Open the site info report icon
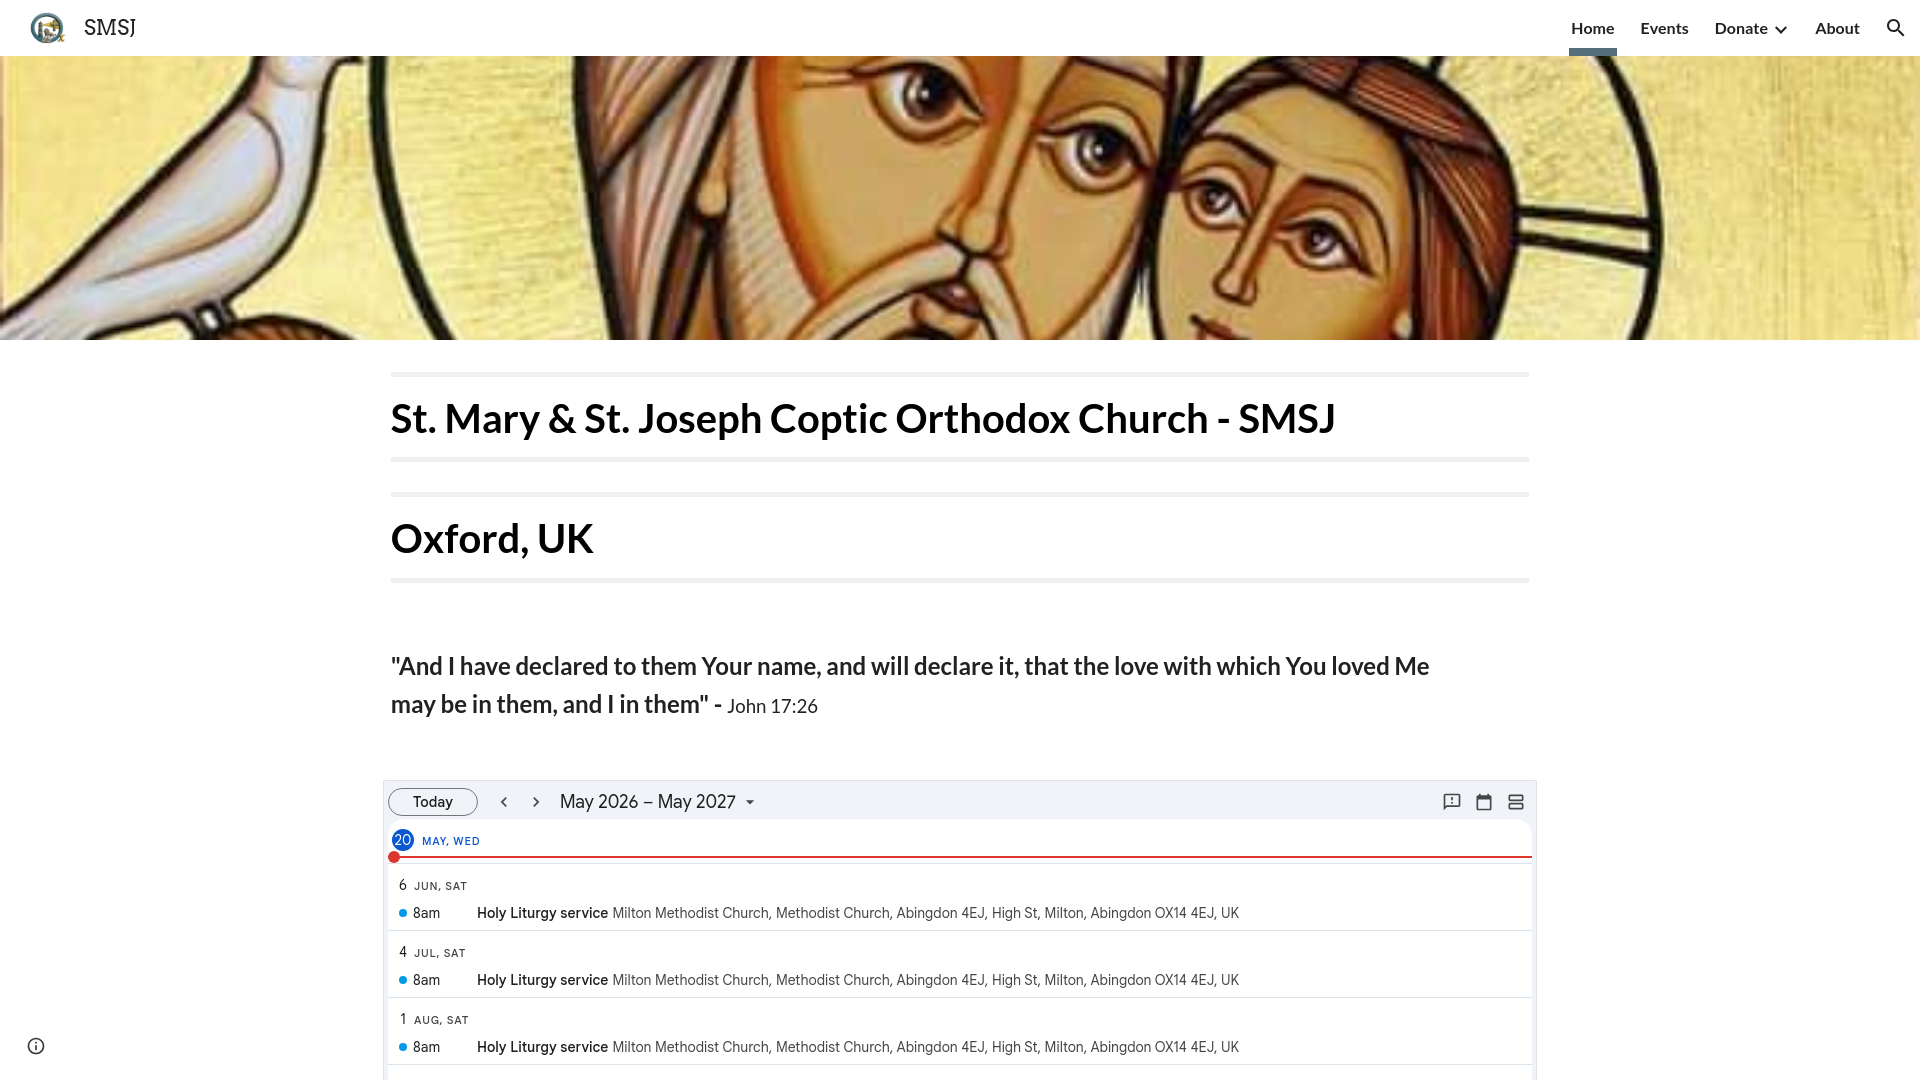The height and width of the screenshot is (1080, 1920). [x=36, y=1046]
